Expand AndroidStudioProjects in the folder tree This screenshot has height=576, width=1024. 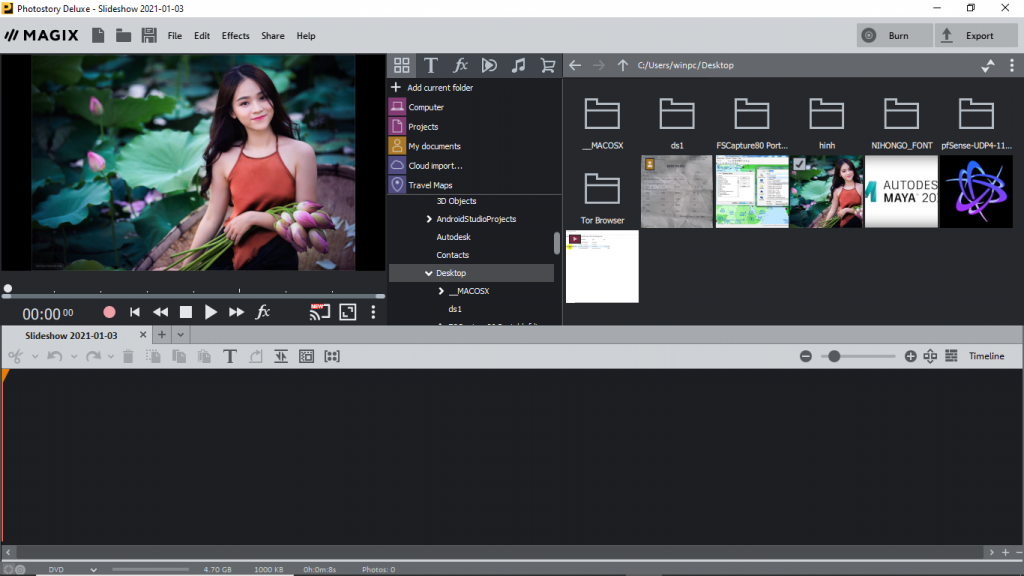click(429, 219)
